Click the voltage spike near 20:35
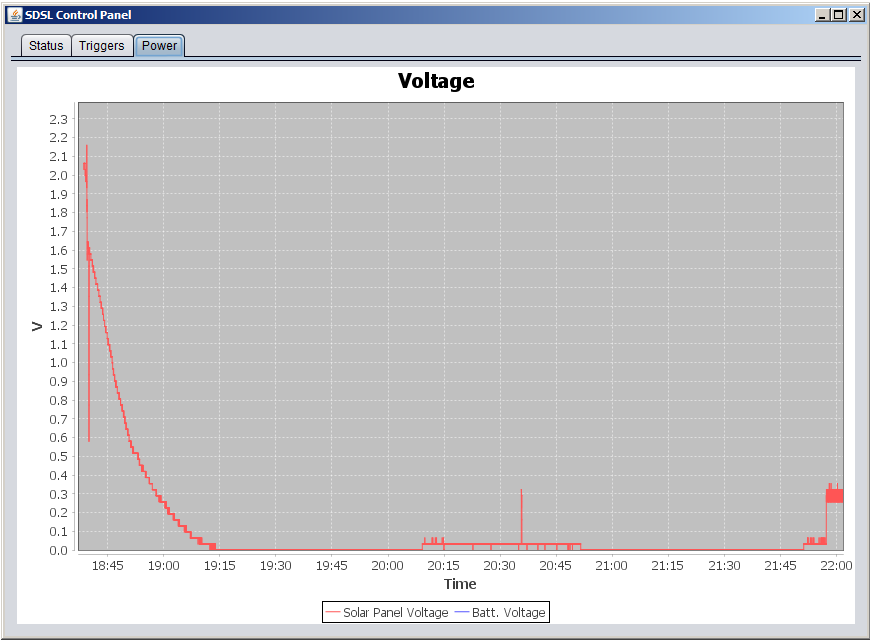This screenshot has width=870, height=644. coord(522,516)
